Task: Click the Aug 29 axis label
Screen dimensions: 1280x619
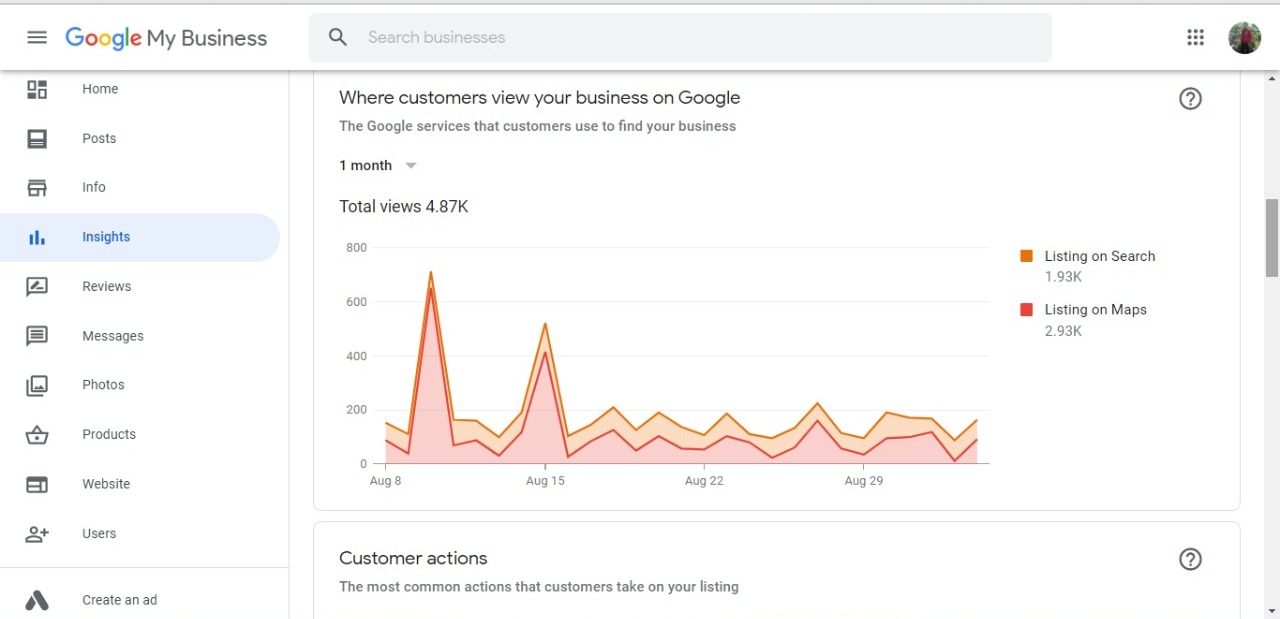Action: coord(863,481)
